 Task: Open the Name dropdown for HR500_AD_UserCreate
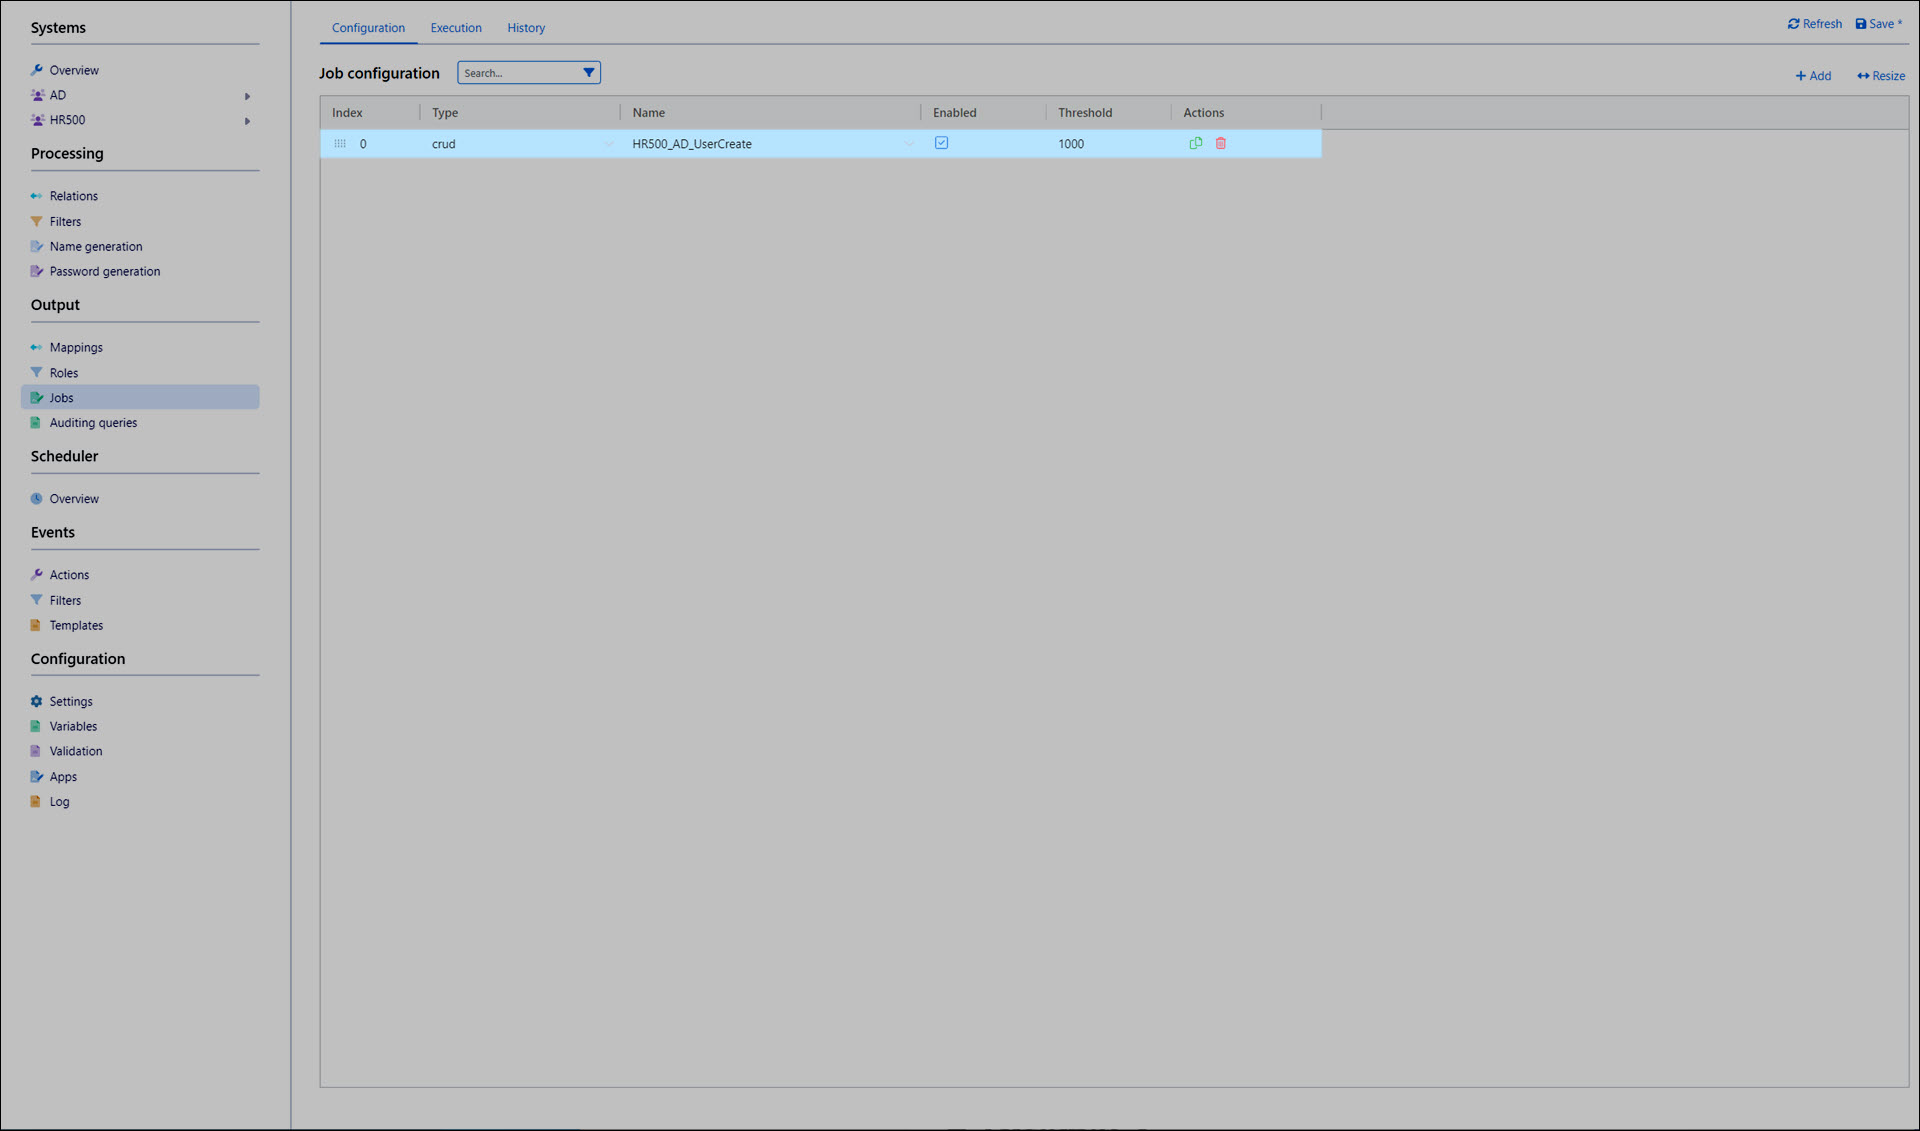point(908,144)
